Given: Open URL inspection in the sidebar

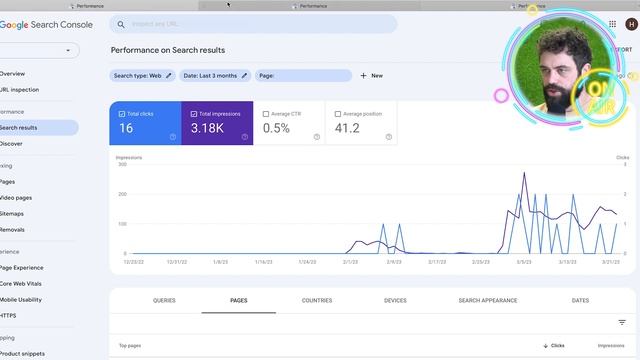Looking at the screenshot, I should click(x=19, y=90).
